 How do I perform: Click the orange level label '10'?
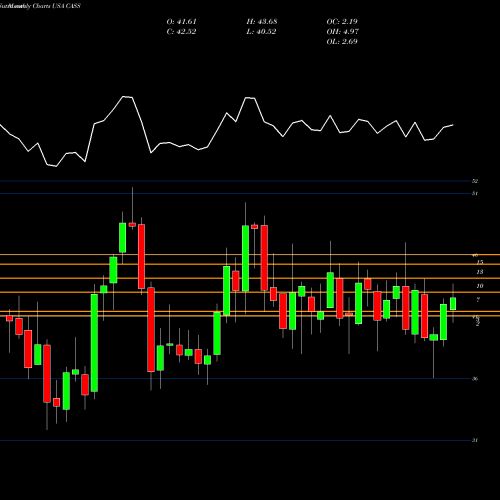point(480,286)
